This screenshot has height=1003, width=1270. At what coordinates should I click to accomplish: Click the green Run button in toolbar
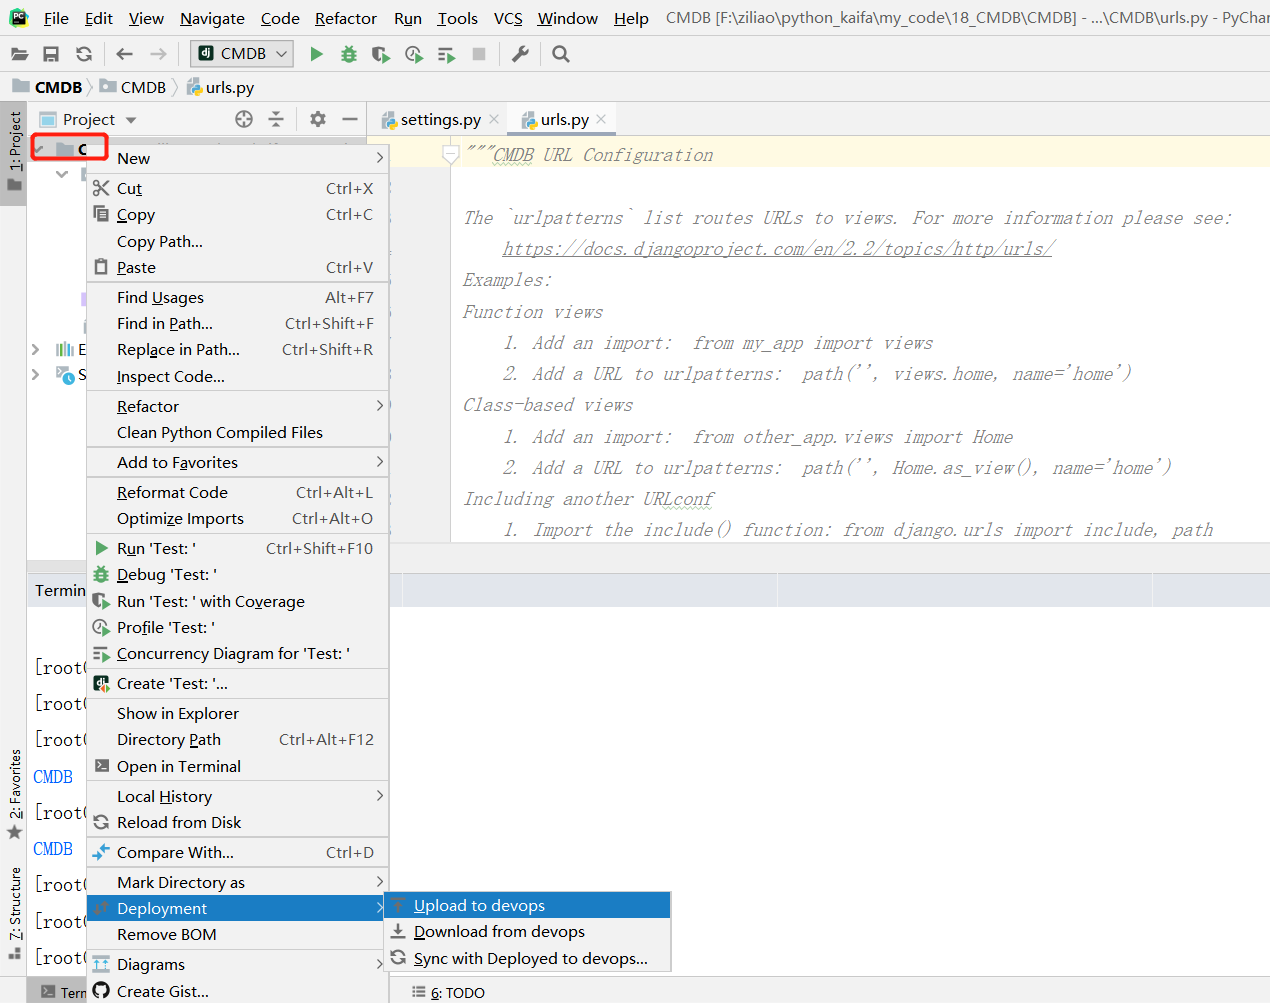pyautogui.click(x=317, y=54)
